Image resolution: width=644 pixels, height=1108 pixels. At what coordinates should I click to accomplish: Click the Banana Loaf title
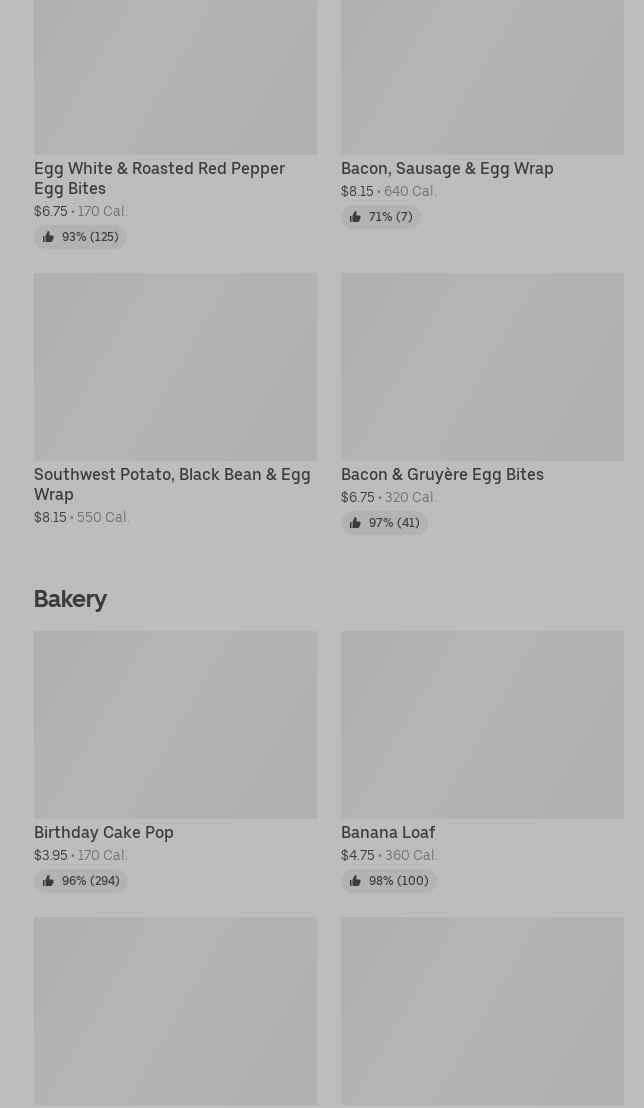coord(388,832)
